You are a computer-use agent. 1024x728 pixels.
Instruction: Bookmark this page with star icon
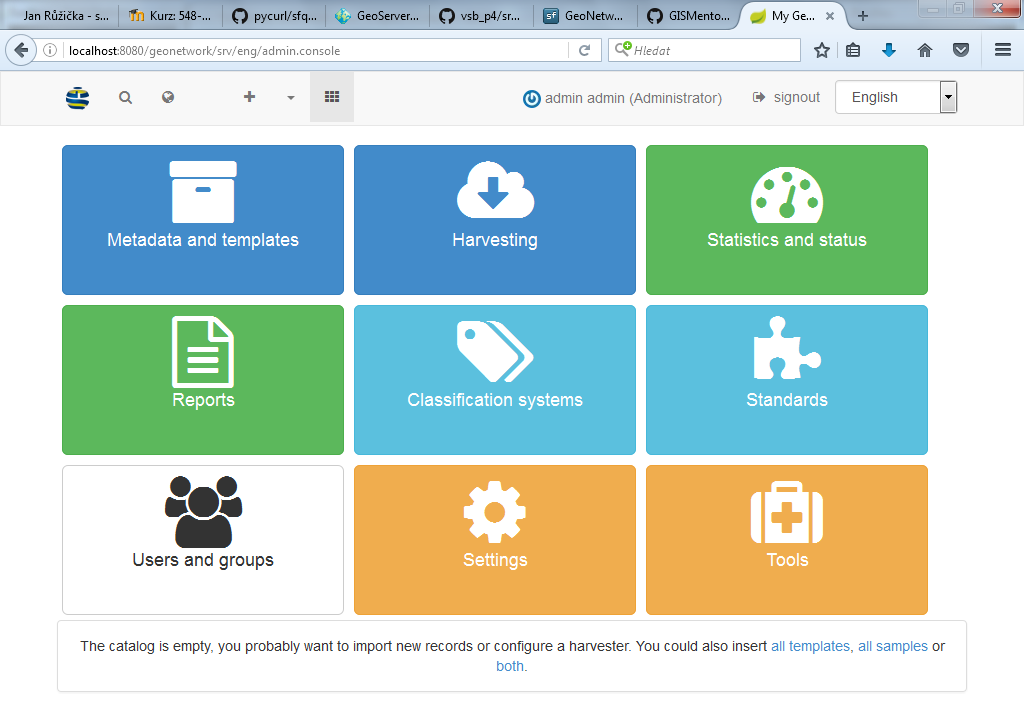(x=822, y=50)
